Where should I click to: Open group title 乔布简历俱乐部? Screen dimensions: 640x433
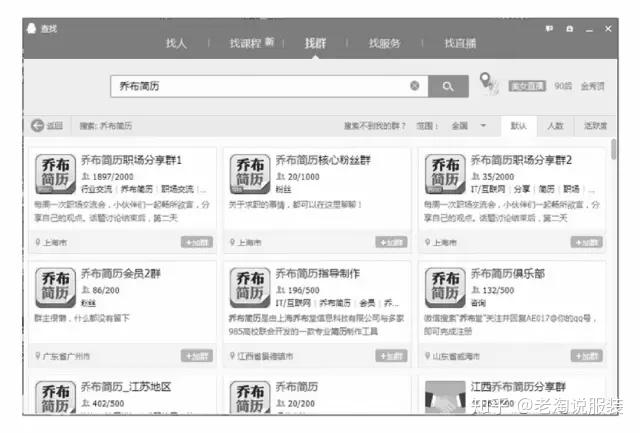coord(508,273)
